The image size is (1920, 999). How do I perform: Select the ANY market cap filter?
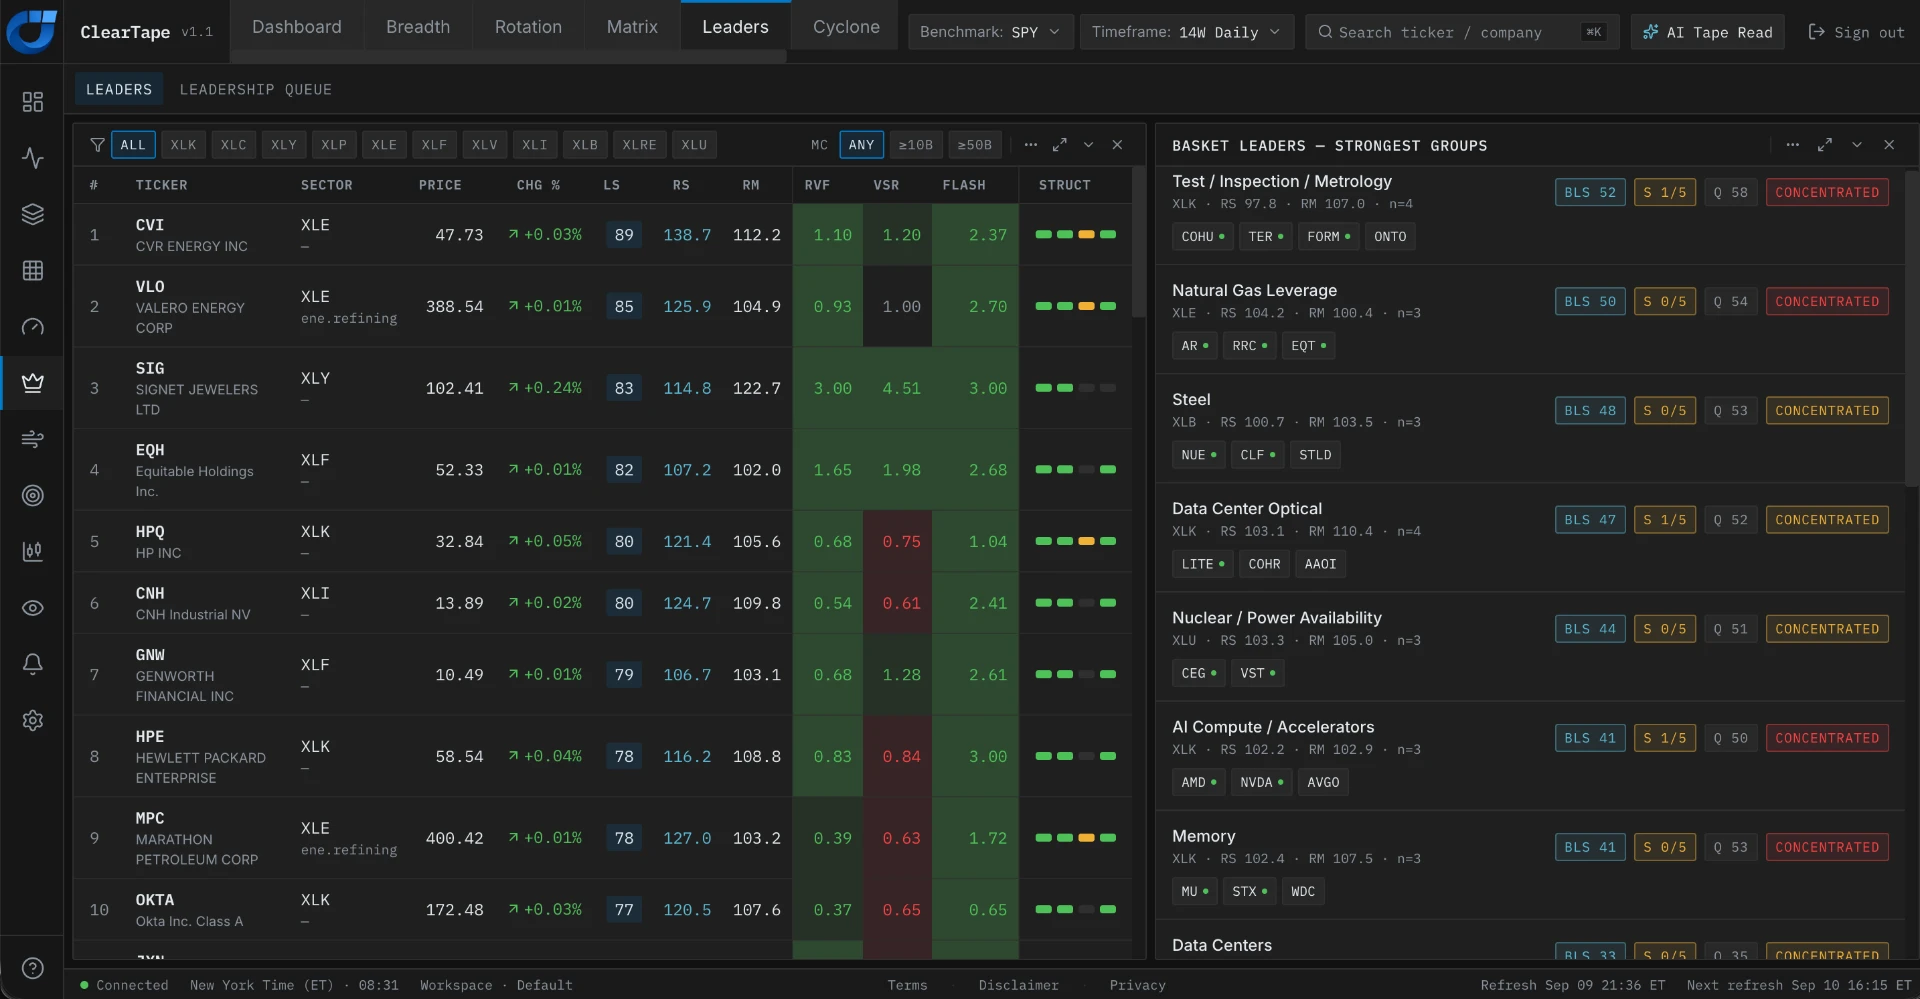(x=861, y=145)
